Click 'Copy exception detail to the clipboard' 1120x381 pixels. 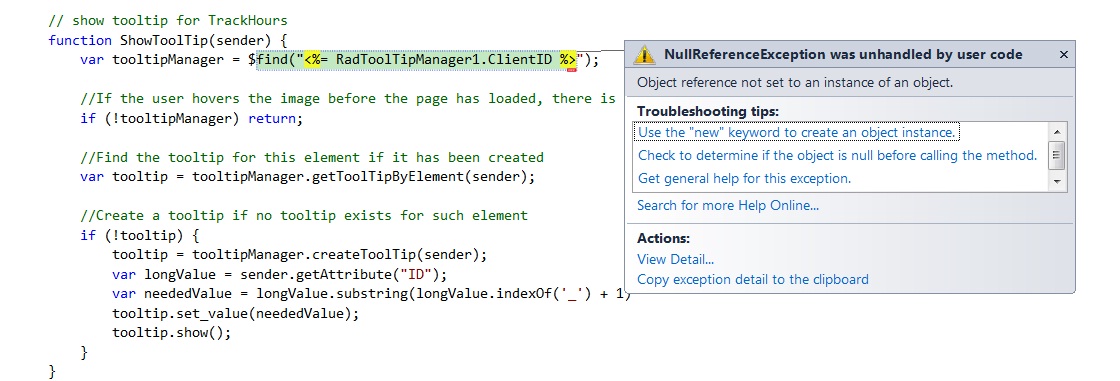[753, 279]
